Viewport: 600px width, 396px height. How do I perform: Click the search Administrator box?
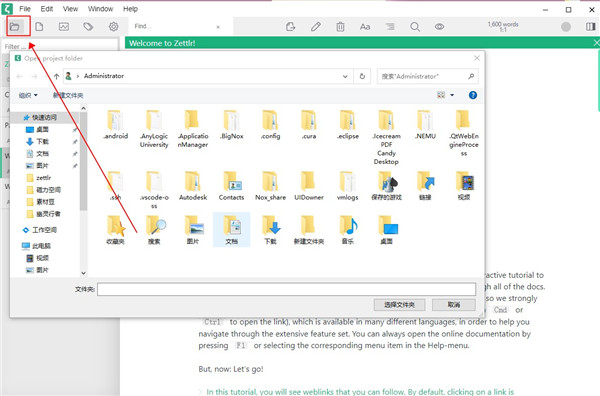pos(427,76)
